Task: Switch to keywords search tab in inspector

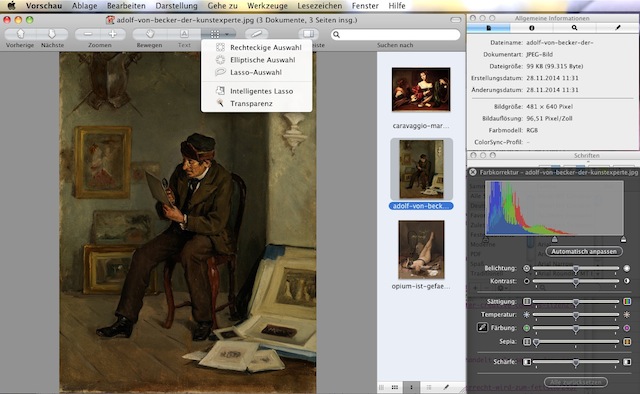Action: 574,28
